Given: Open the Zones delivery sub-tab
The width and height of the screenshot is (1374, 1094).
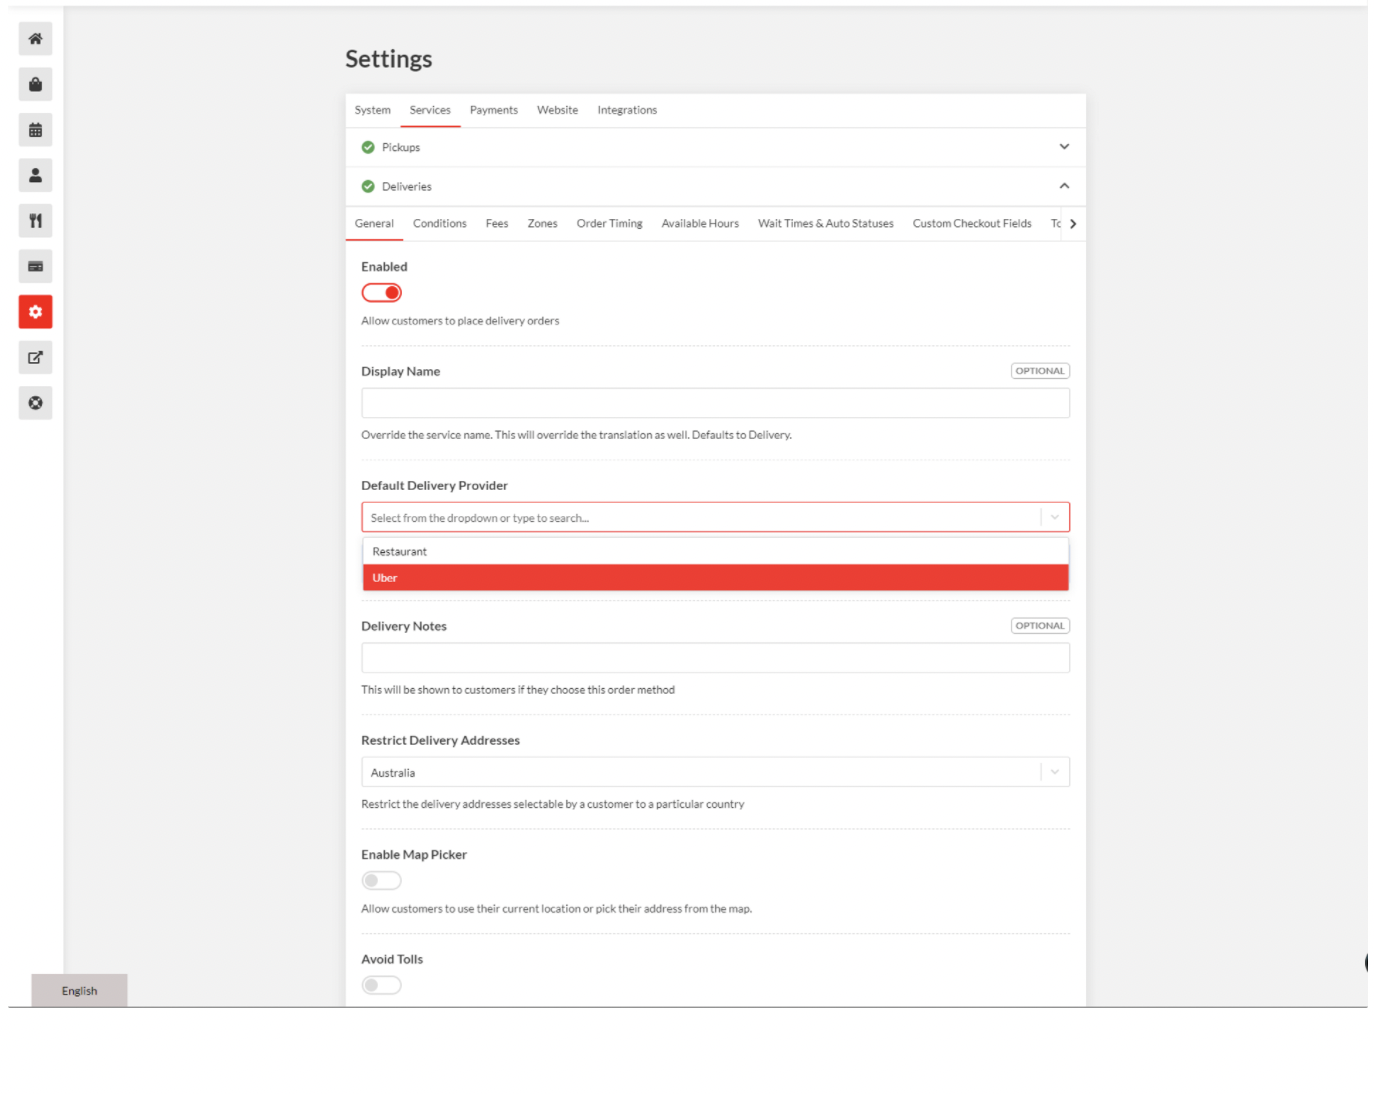Looking at the screenshot, I should tap(542, 224).
